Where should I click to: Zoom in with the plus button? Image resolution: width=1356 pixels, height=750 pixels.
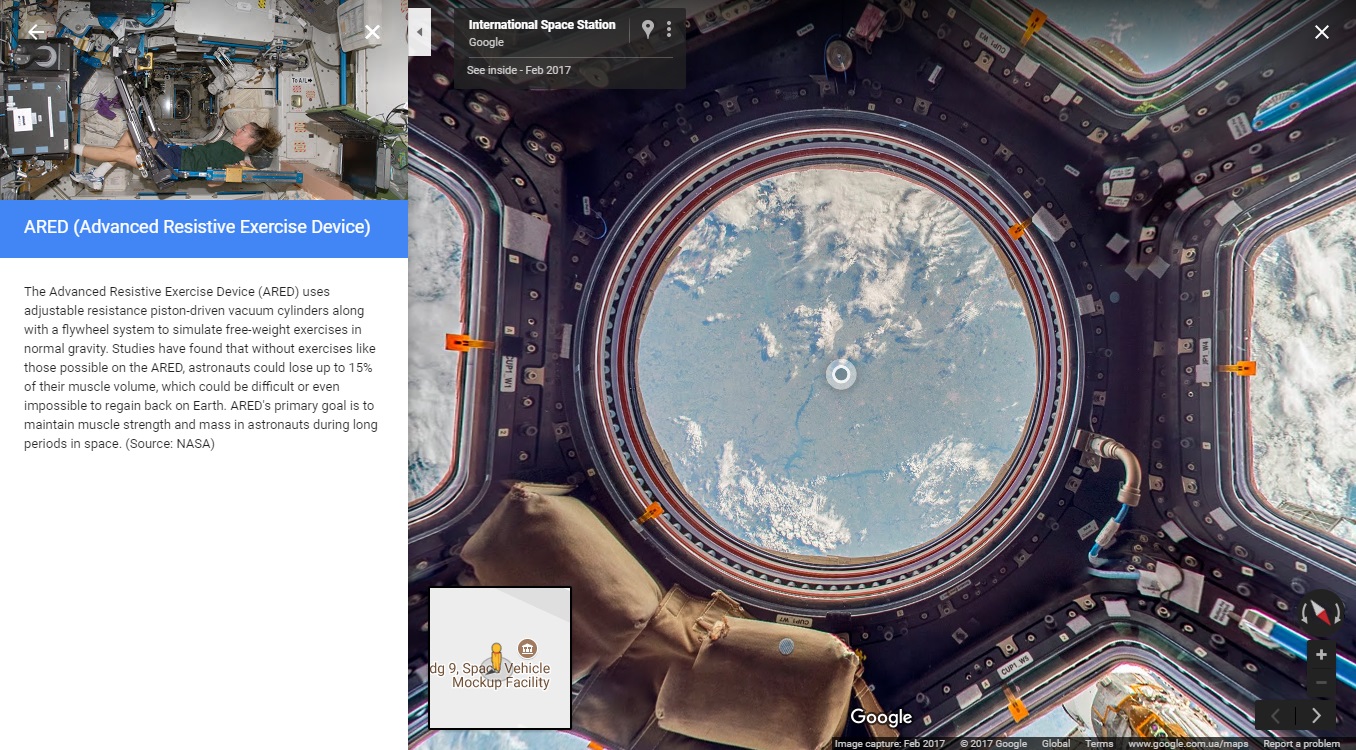(1321, 655)
